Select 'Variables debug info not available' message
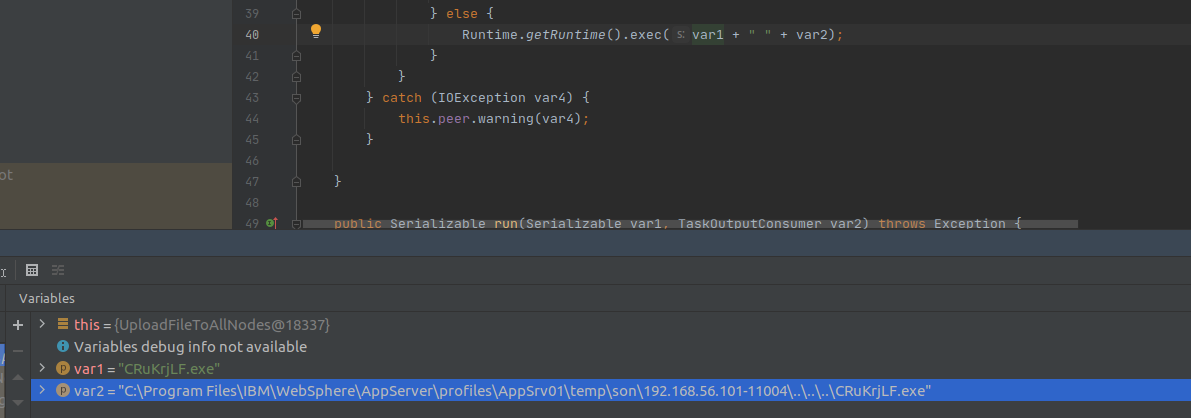This screenshot has width=1191, height=418. pyautogui.click(x=190, y=347)
